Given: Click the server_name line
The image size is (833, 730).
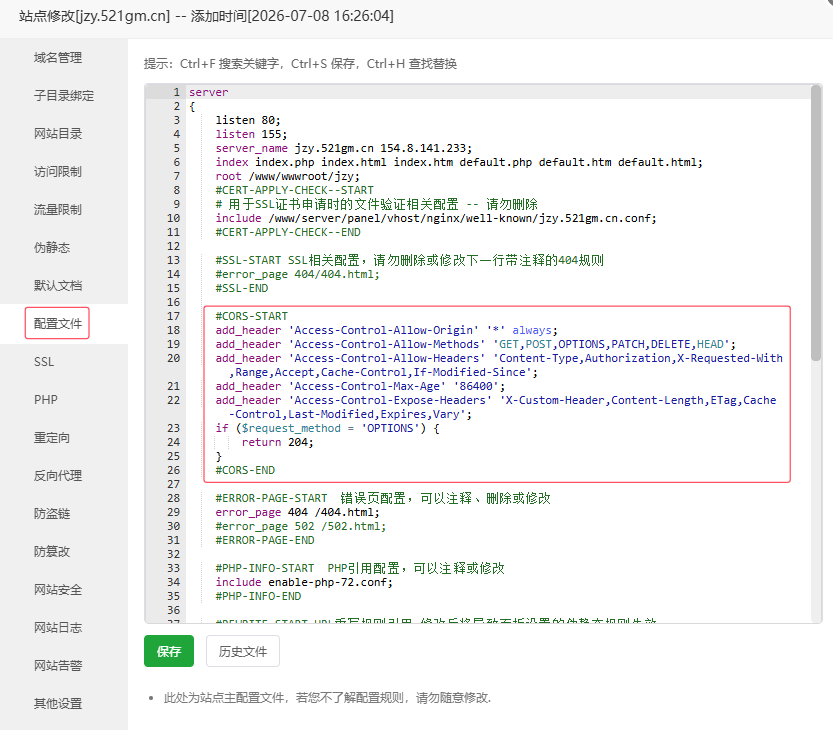Looking at the screenshot, I should [x=343, y=148].
